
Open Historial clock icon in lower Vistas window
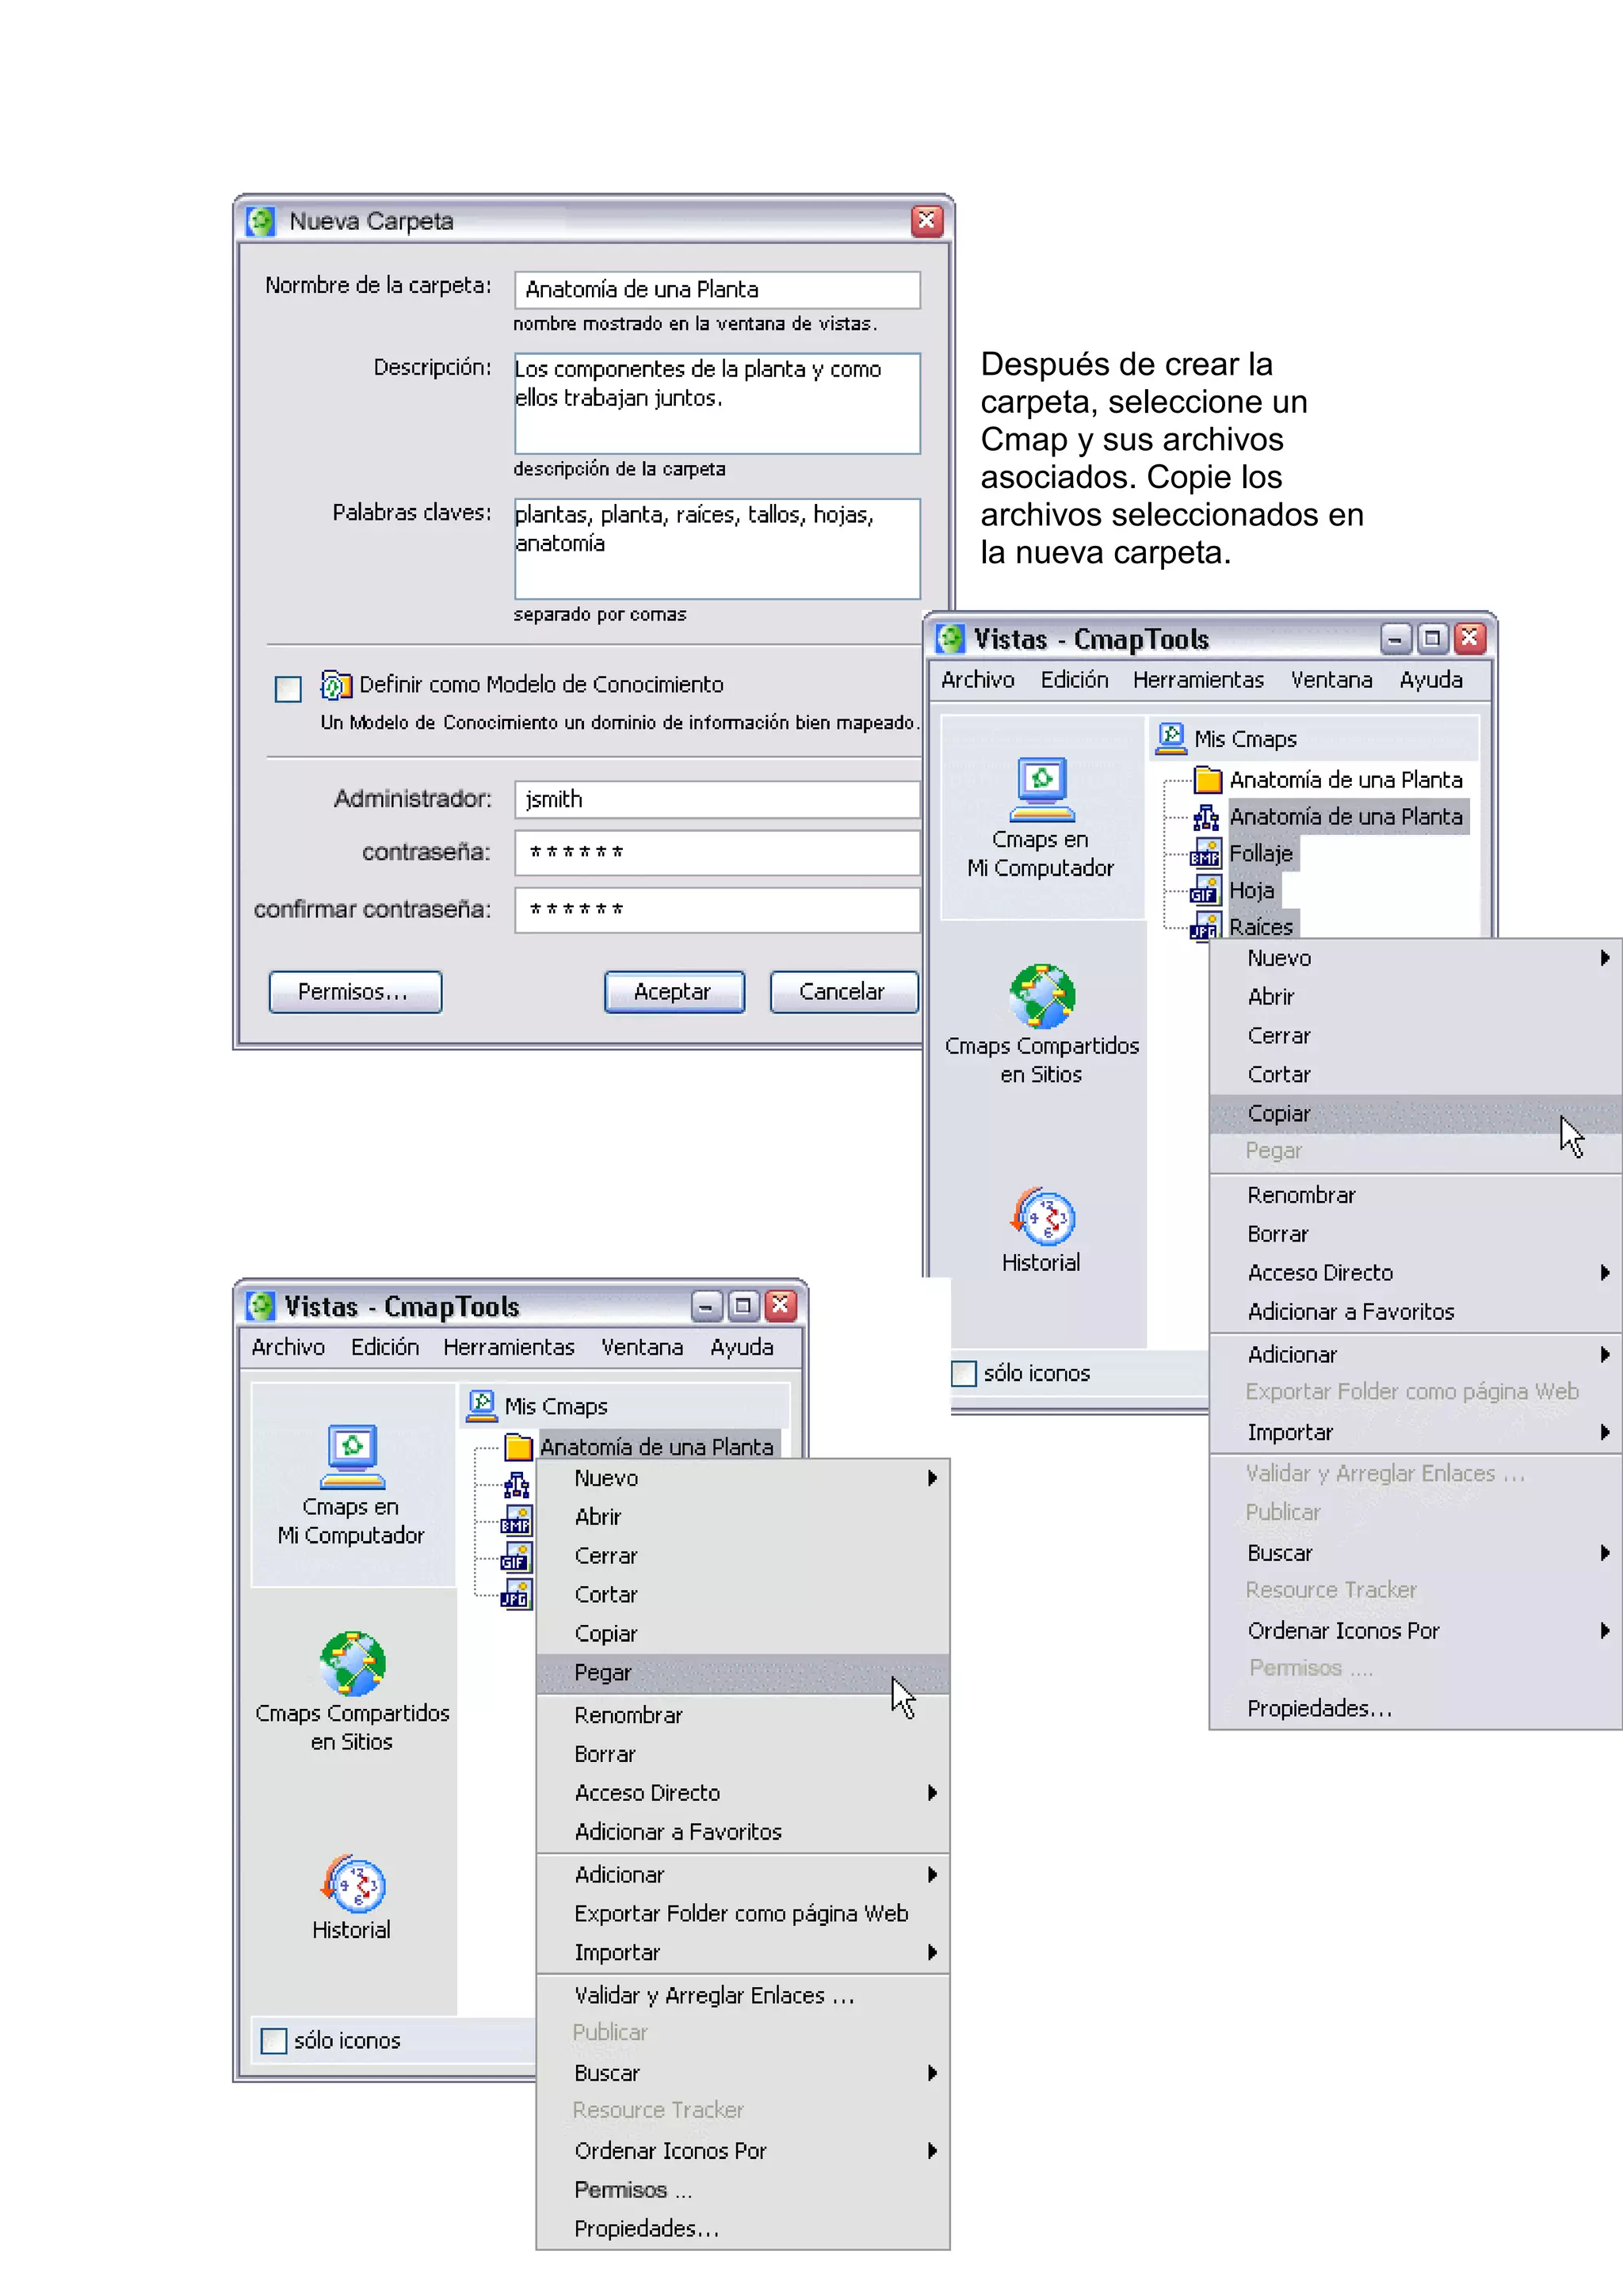[x=352, y=1883]
